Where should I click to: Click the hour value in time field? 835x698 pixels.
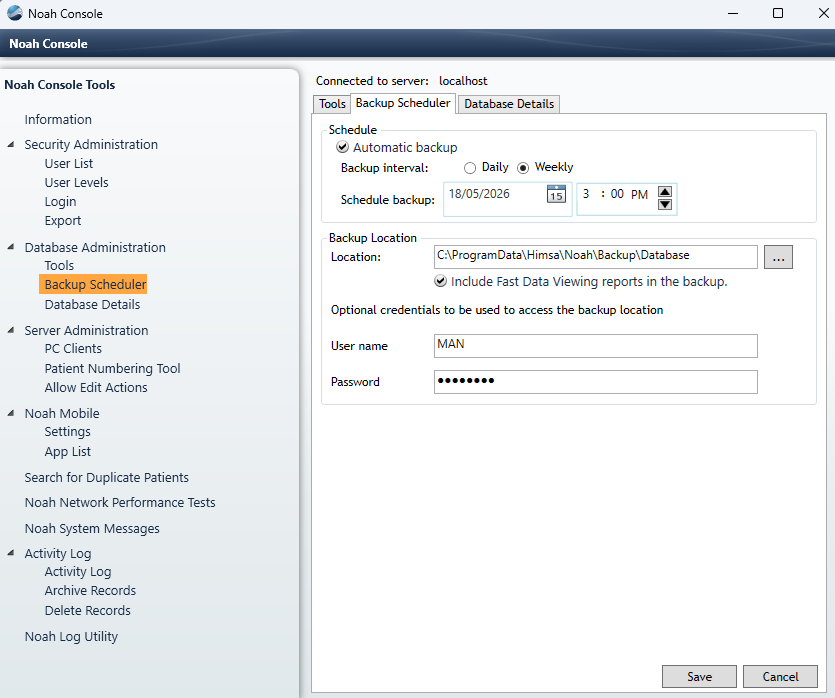pos(586,194)
